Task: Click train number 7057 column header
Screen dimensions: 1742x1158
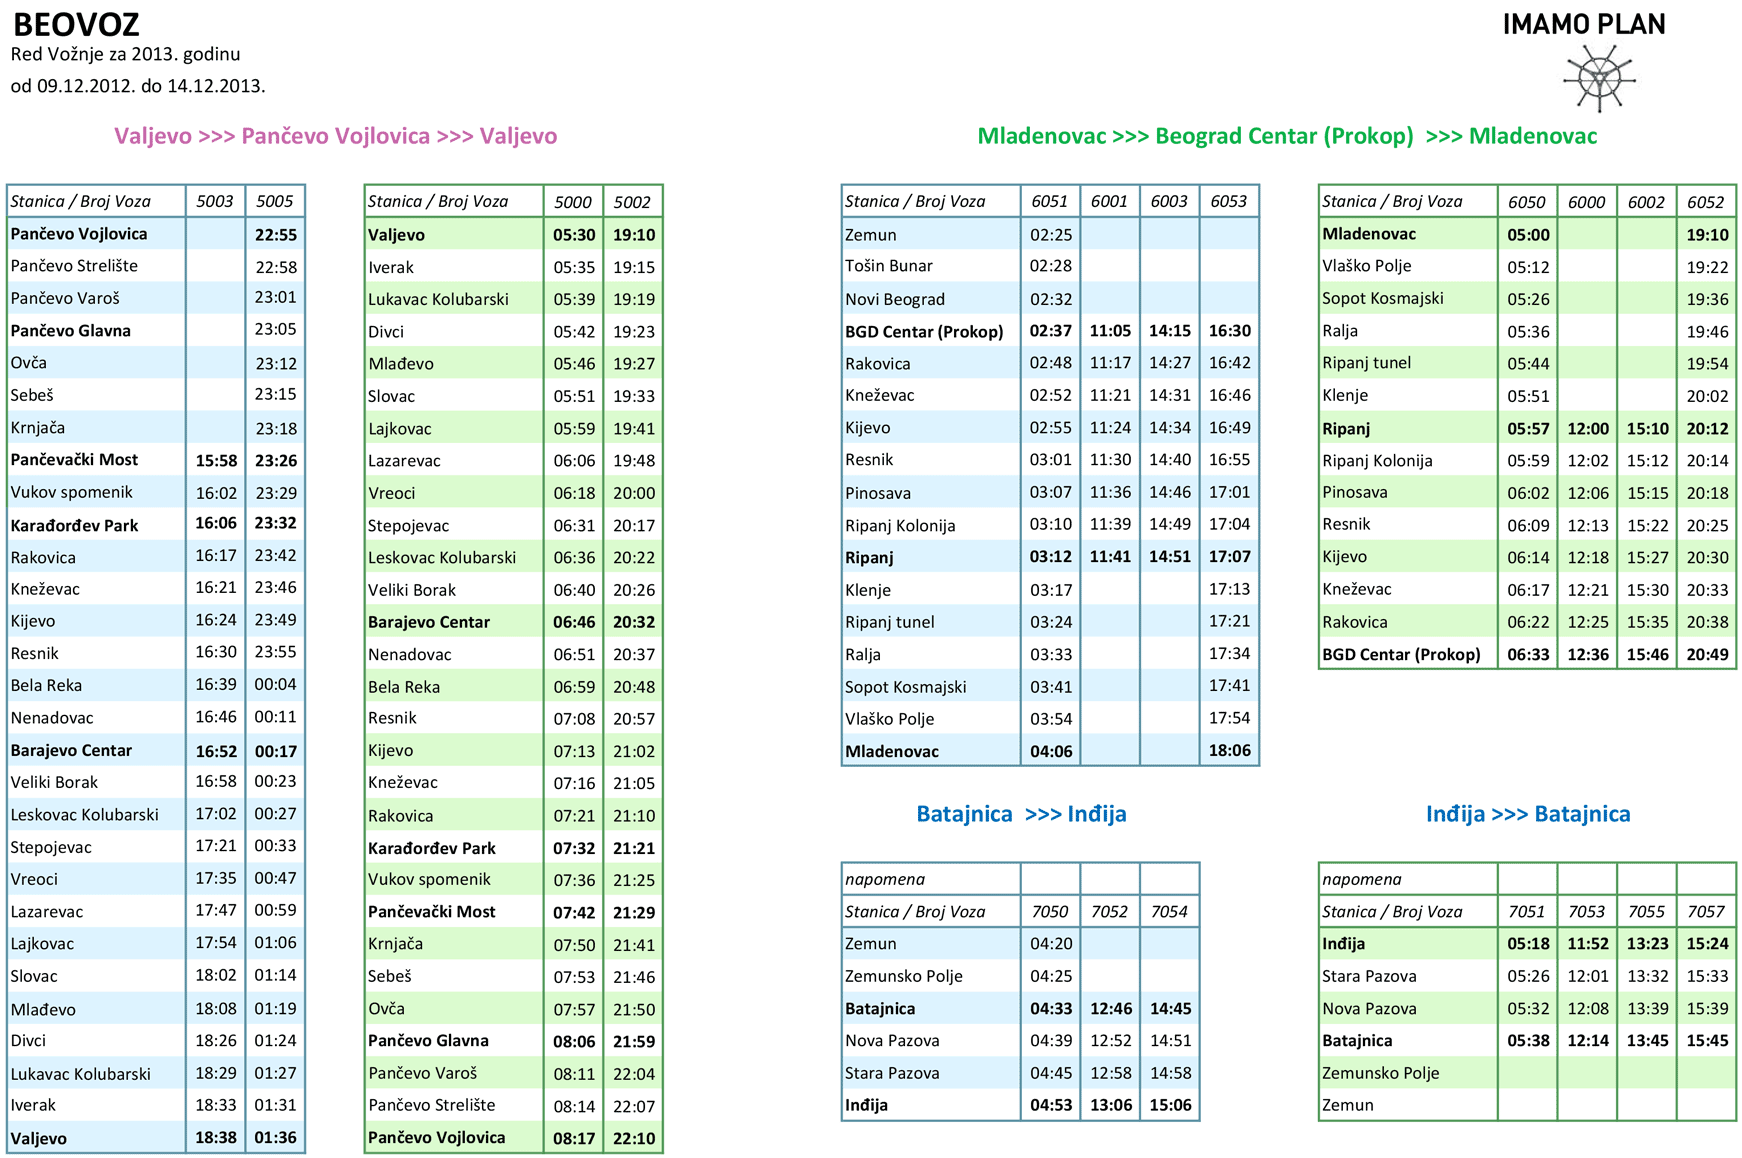Action: (x=1706, y=911)
